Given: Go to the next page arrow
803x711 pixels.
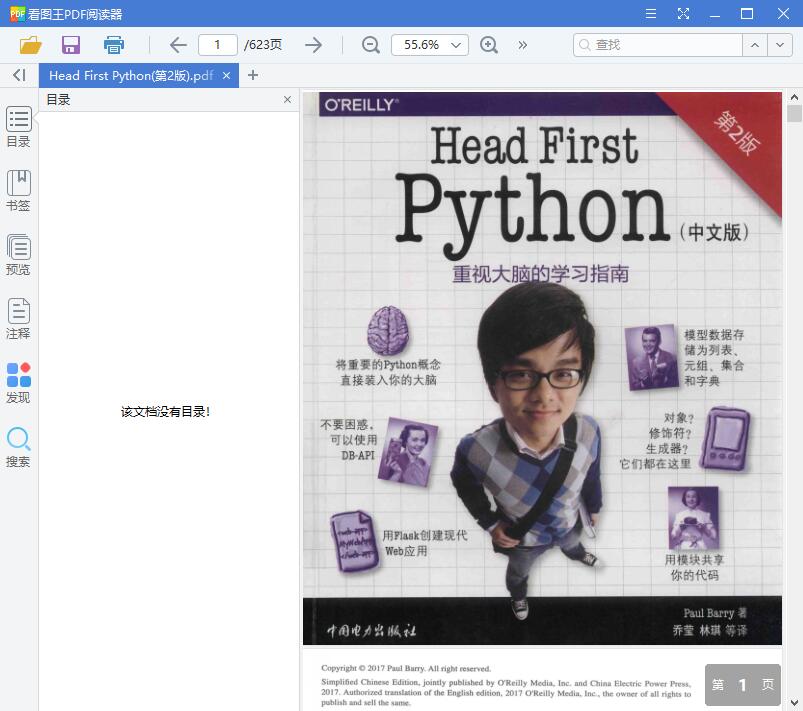Looking at the screenshot, I should pyautogui.click(x=313, y=45).
